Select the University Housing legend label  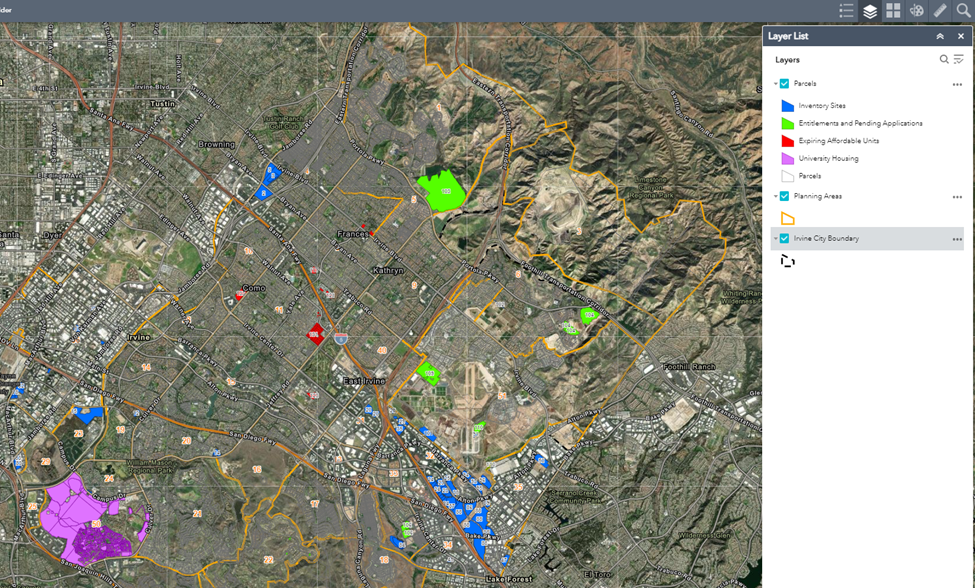pos(828,158)
